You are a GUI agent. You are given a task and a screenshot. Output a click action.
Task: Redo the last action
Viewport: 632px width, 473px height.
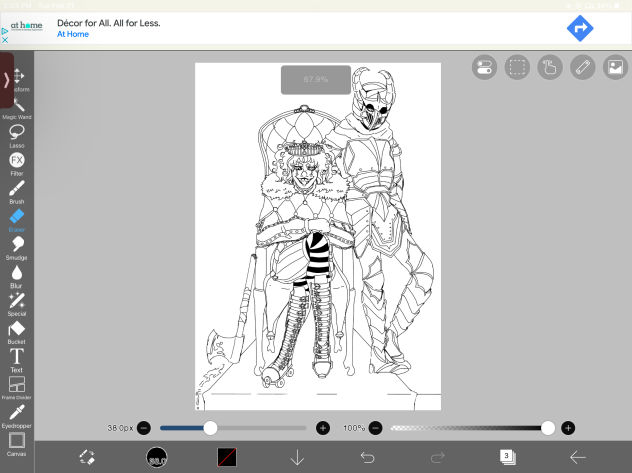[x=437, y=457]
